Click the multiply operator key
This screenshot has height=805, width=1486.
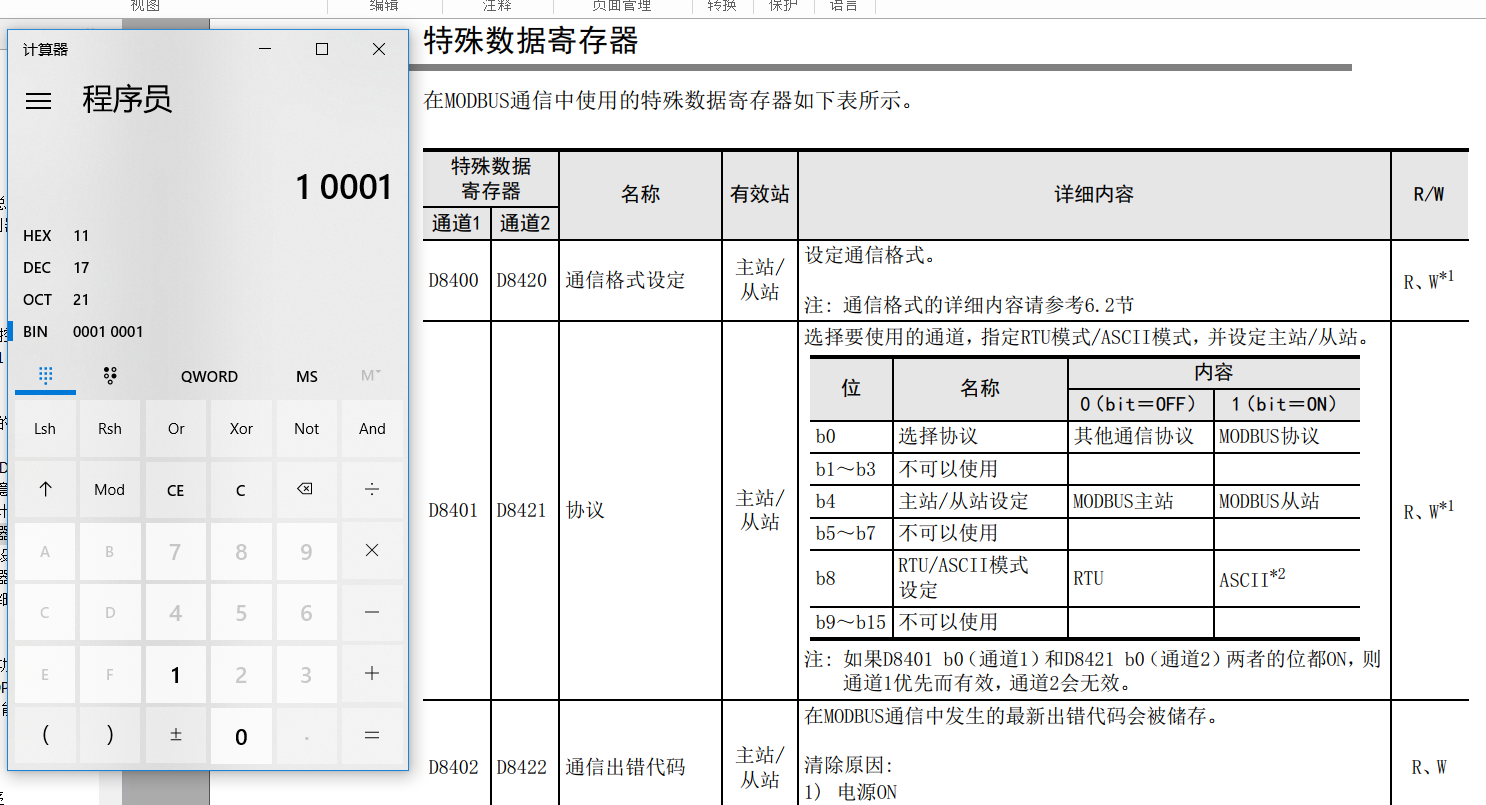point(372,551)
